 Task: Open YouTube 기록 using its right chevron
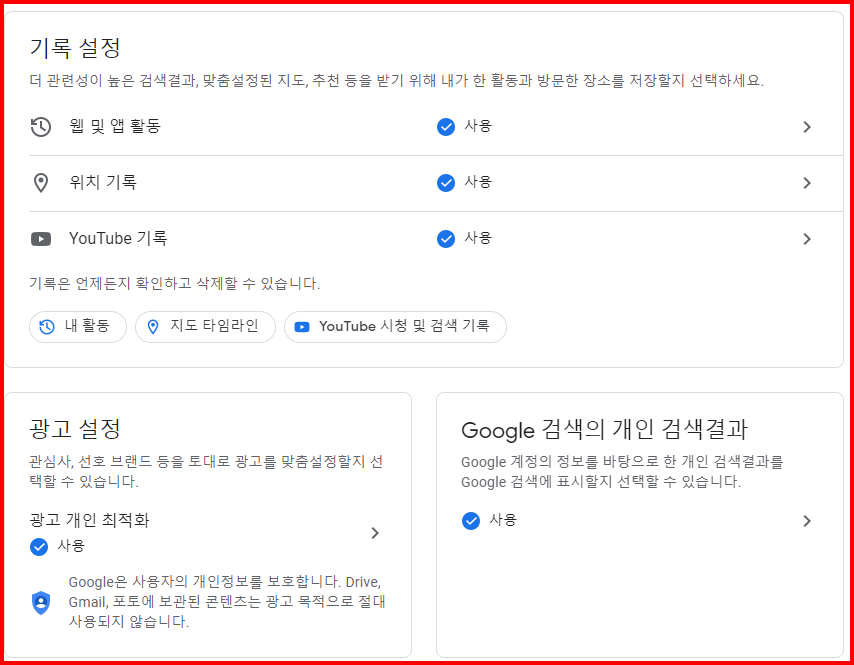pyautogui.click(x=807, y=239)
